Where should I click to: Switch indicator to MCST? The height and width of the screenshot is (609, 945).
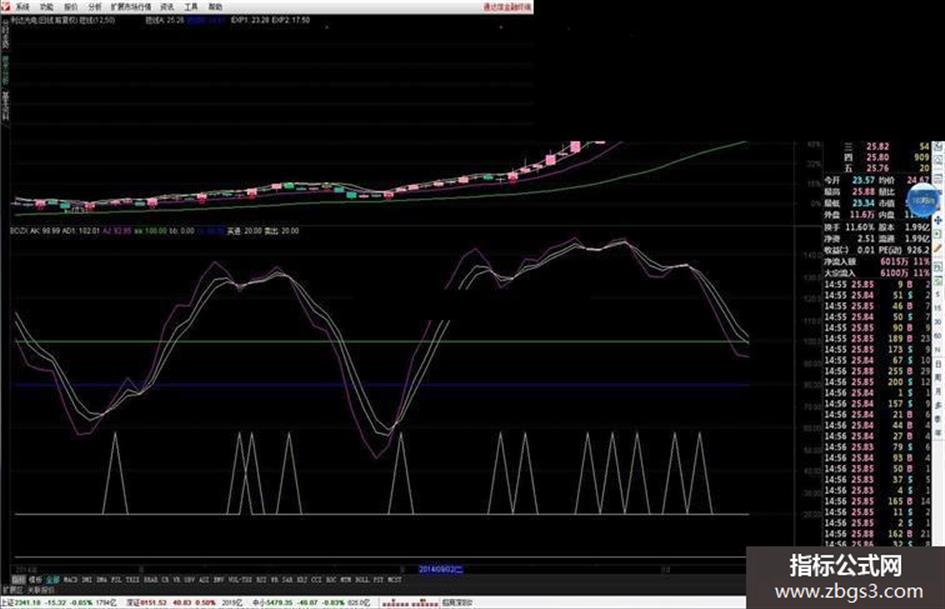point(395,579)
